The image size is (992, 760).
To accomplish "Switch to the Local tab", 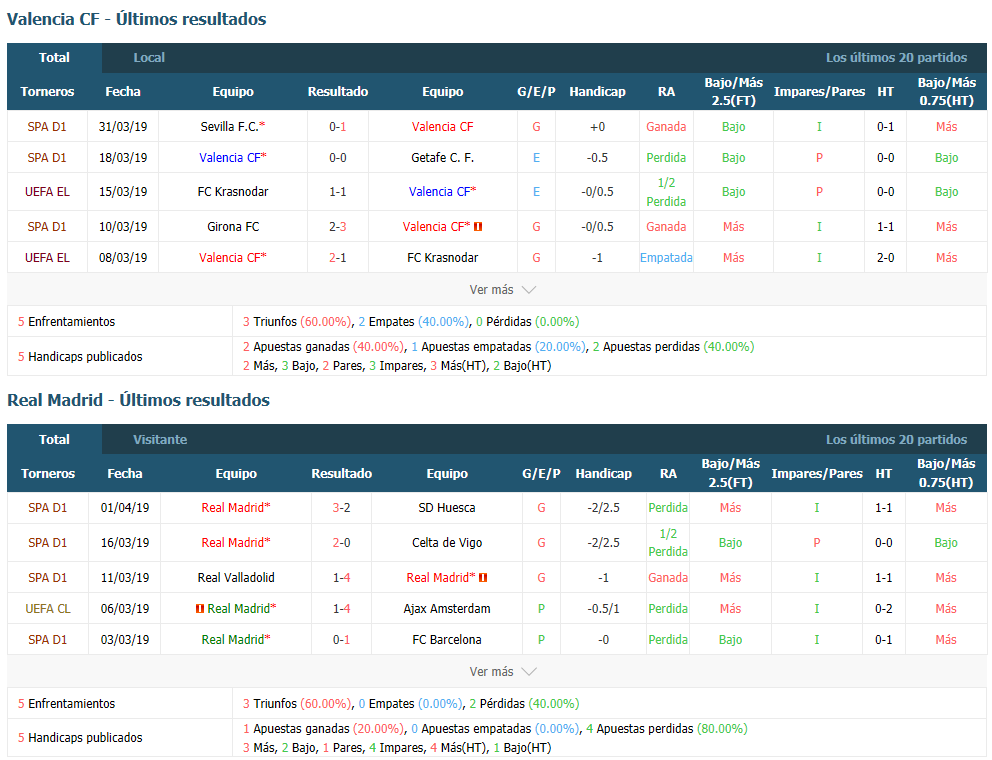I will [x=149, y=58].
